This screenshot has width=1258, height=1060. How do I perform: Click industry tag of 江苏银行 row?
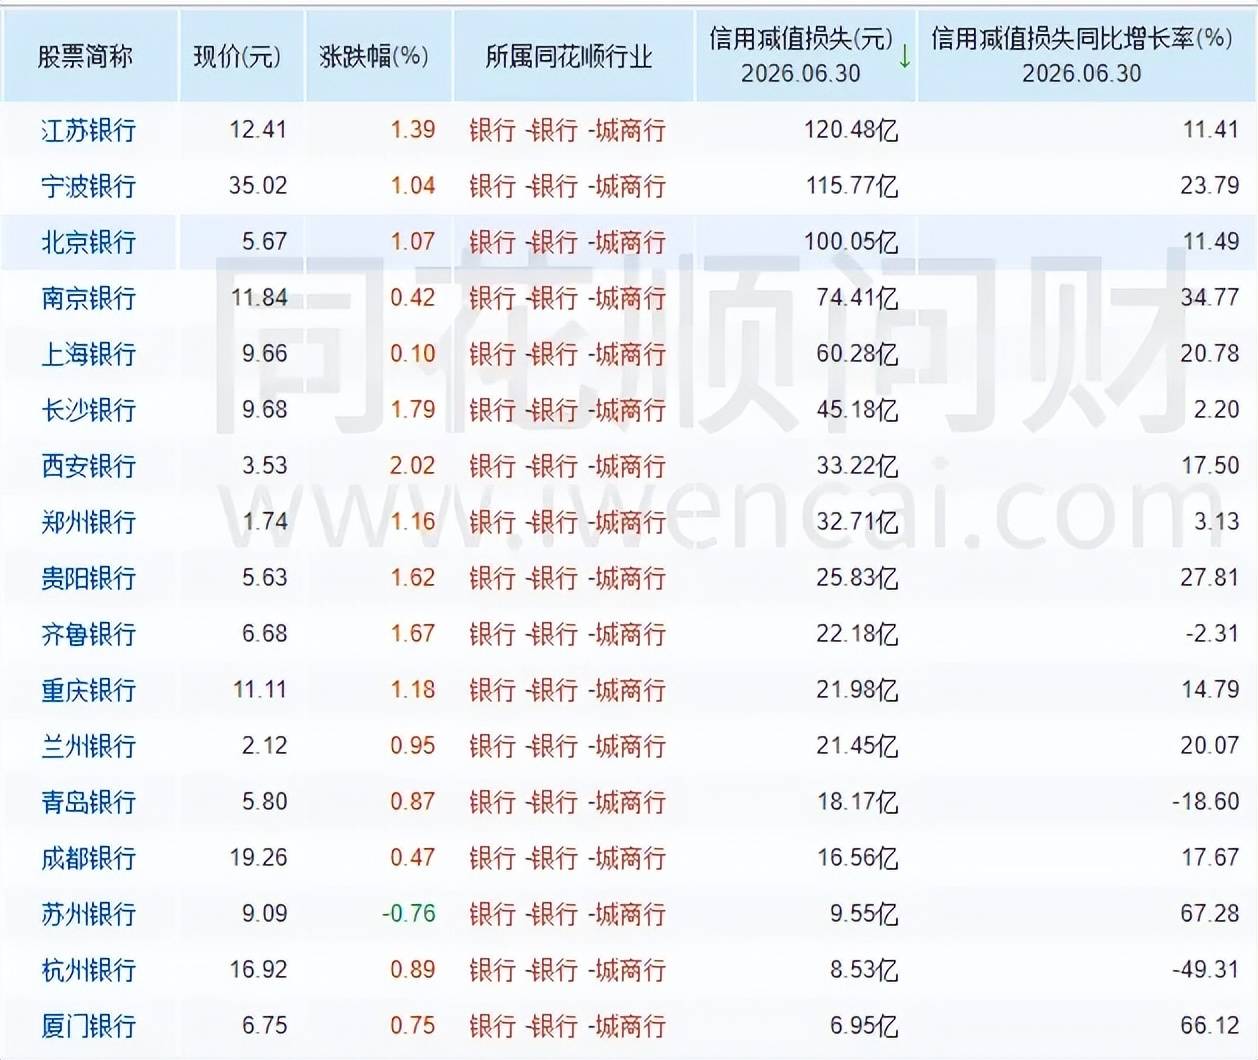pos(567,130)
